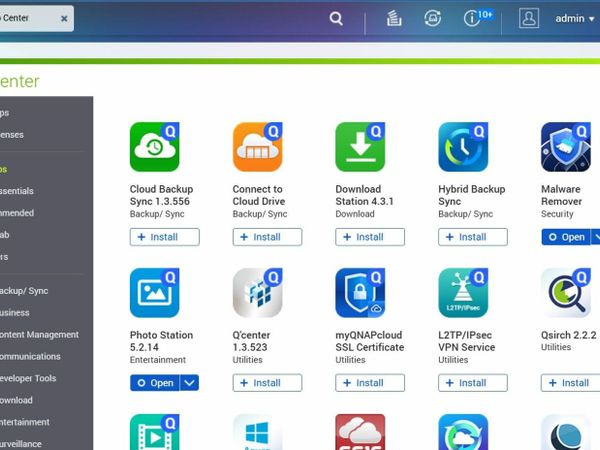The height and width of the screenshot is (450, 600).
Task: Click the Hybrid Backup Sync title text
Action: tap(471, 195)
